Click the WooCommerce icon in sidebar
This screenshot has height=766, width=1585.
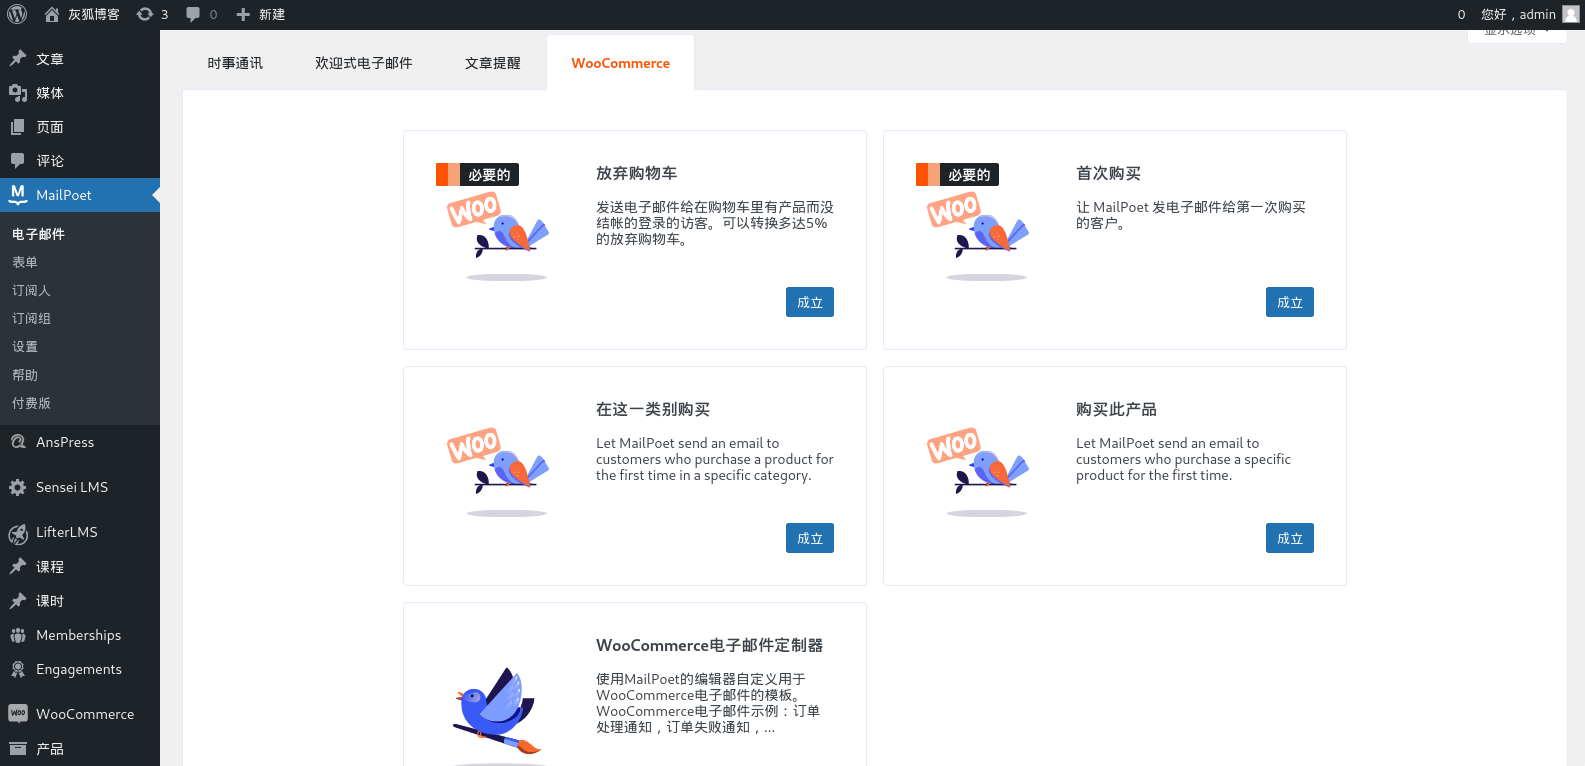click(18, 714)
